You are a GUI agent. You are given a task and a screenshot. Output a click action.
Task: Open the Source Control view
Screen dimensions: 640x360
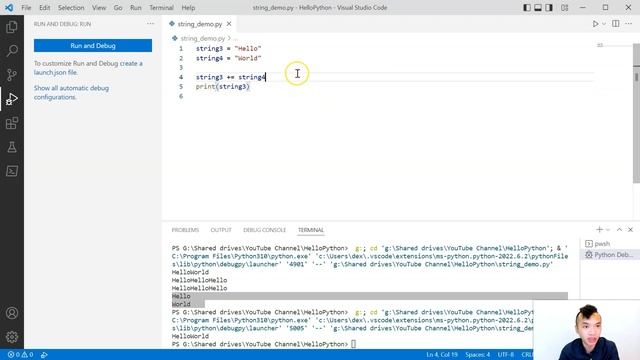[12, 75]
